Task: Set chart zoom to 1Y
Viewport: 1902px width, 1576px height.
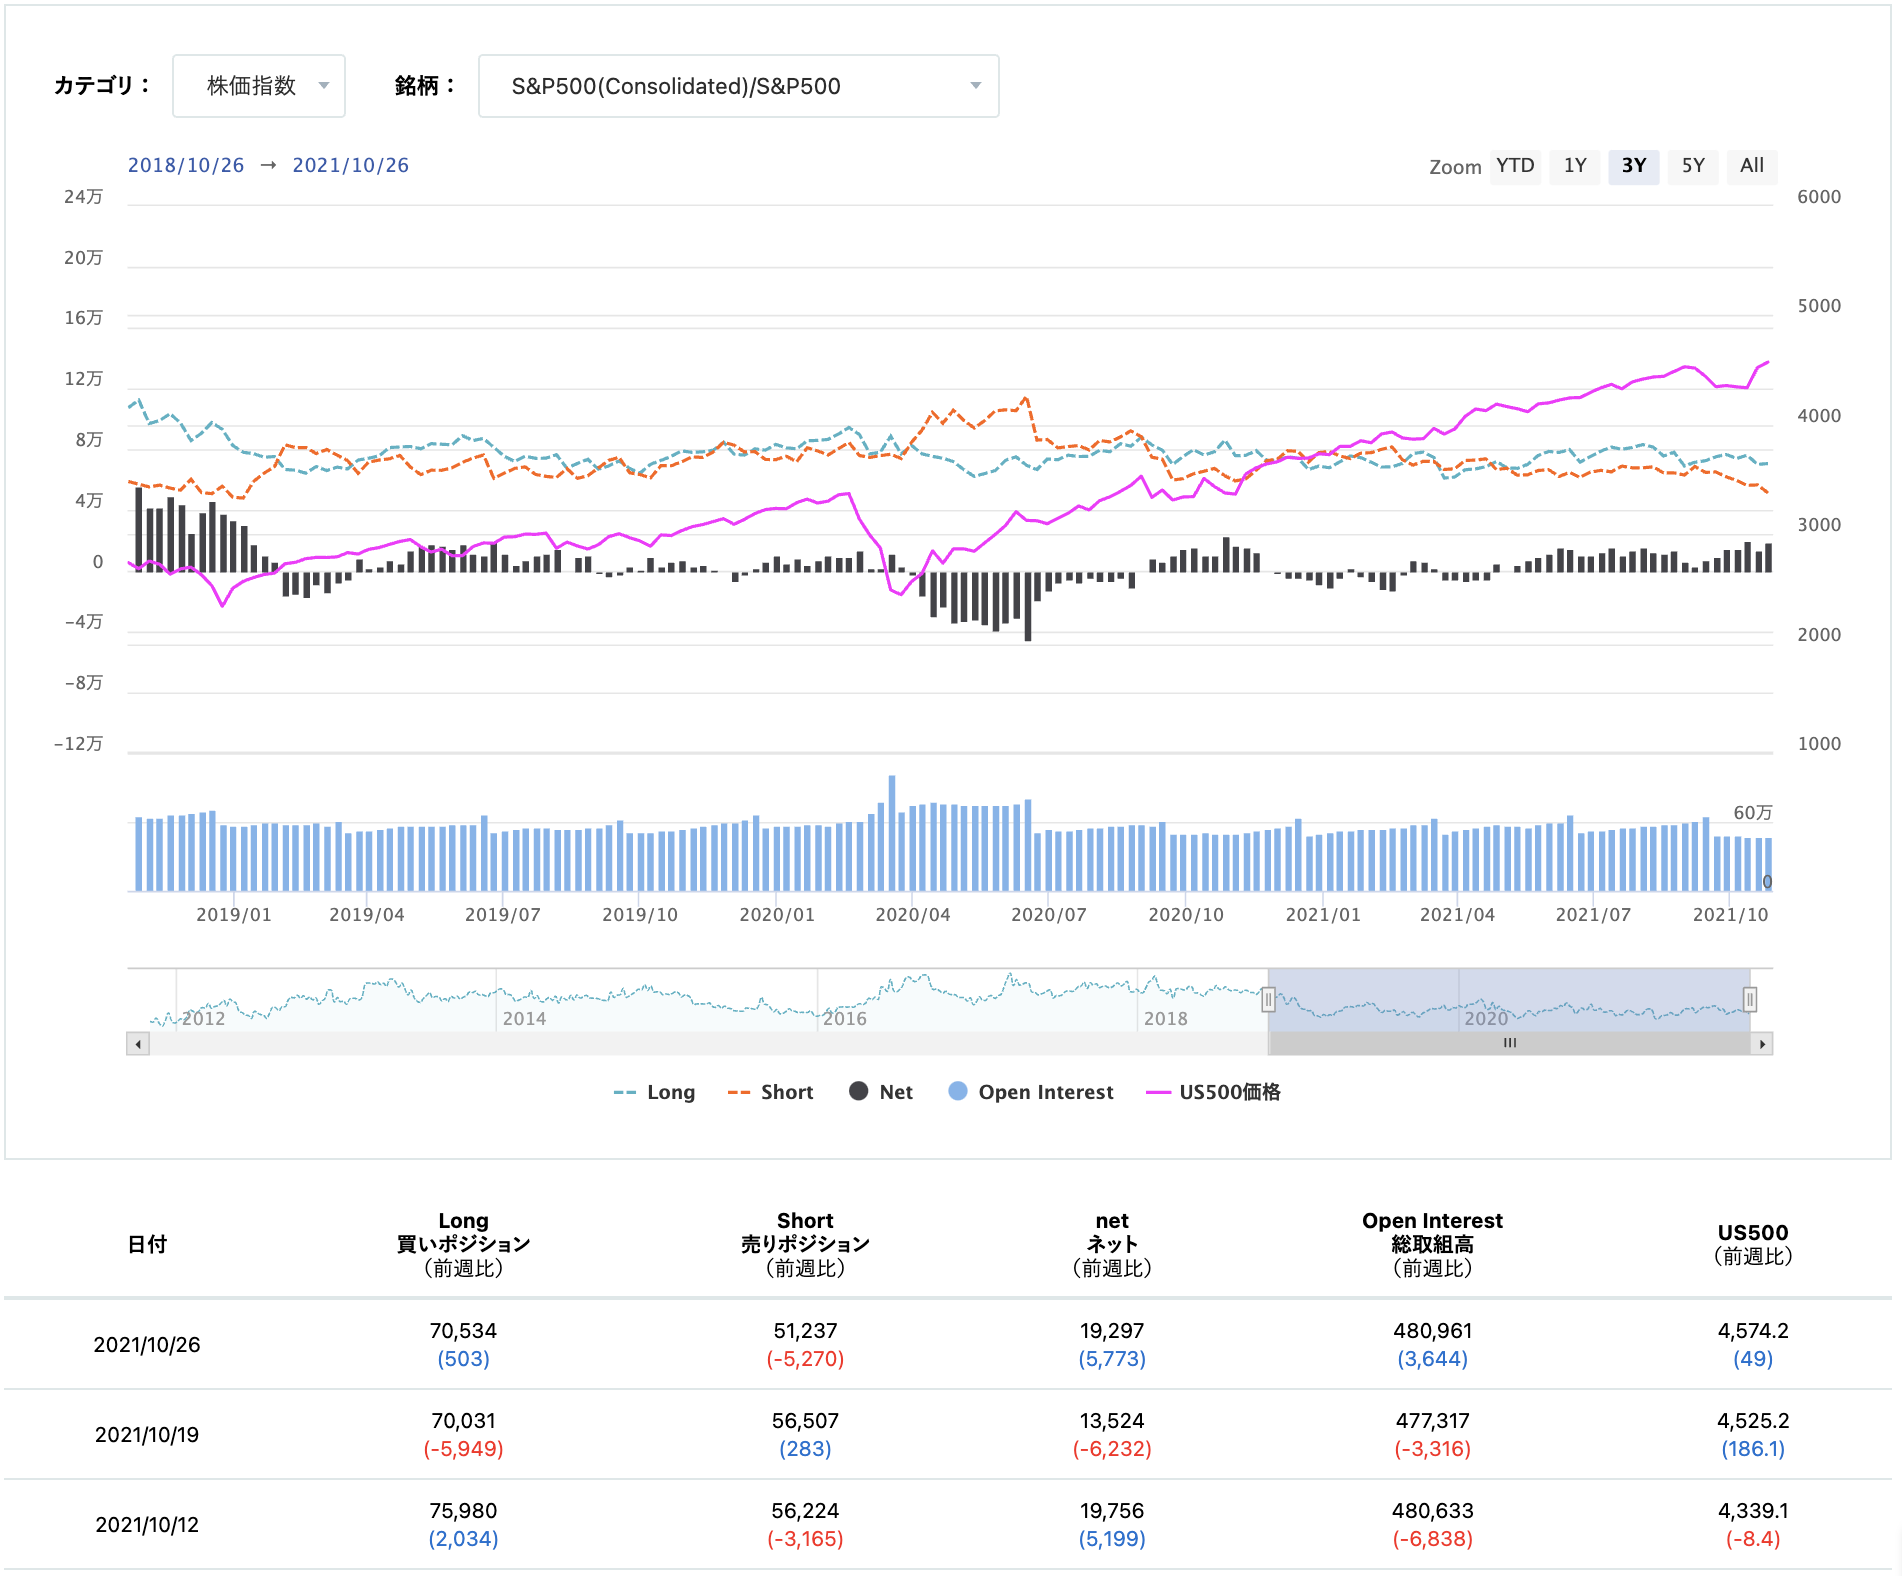Action: [x=1575, y=166]
